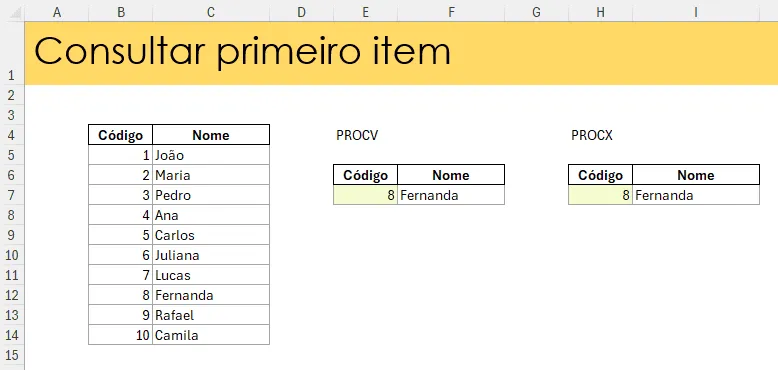
Task: Select the PROCX result cell Fernanda
Action: (x=696, y=195)
